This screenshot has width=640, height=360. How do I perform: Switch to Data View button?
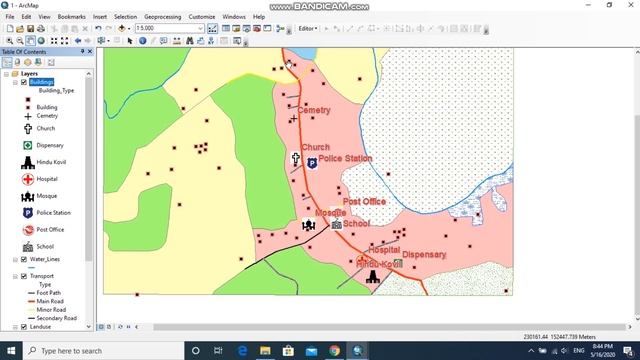101,327
